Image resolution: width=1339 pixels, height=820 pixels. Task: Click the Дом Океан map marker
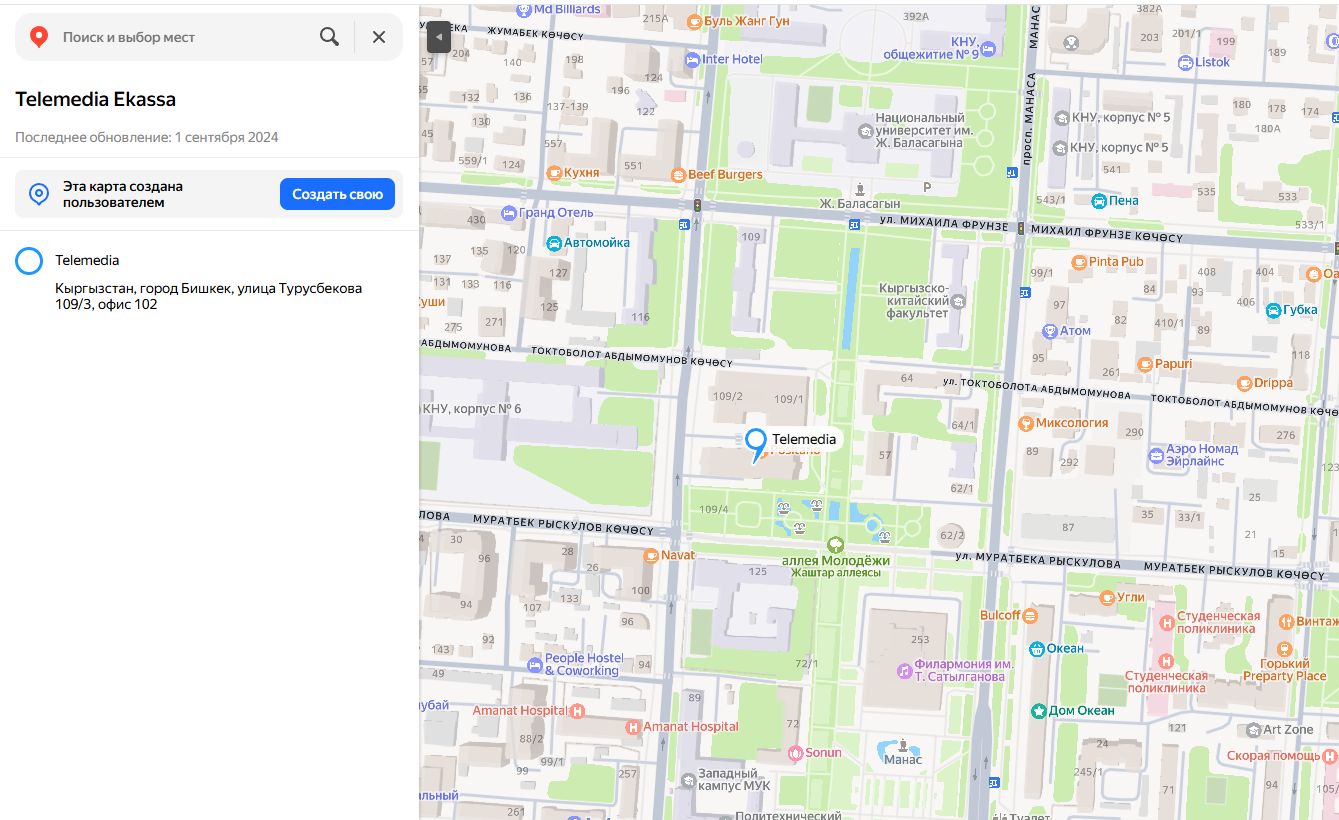coord(1039,711)
